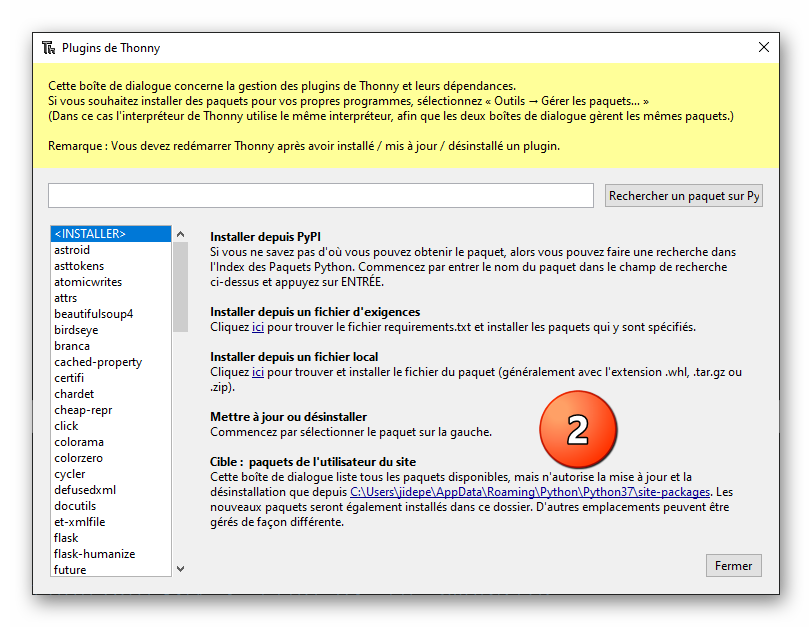Select asttokens package
Image resolution: width=812 pixels, height=627 pixels.
[111, 266]
